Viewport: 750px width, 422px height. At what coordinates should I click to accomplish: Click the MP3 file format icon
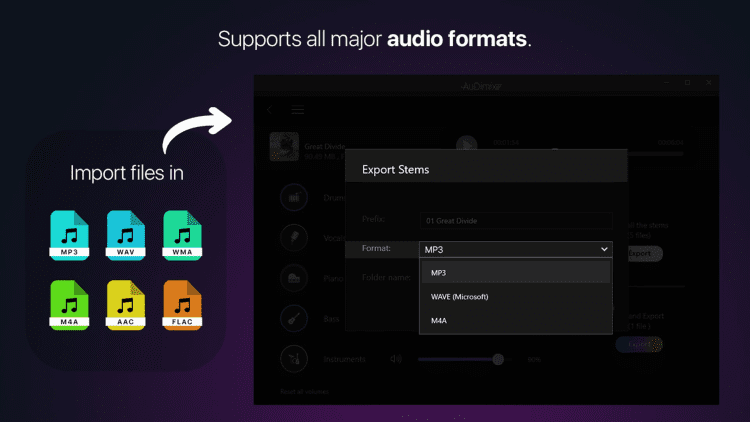(x=69, y=235)
